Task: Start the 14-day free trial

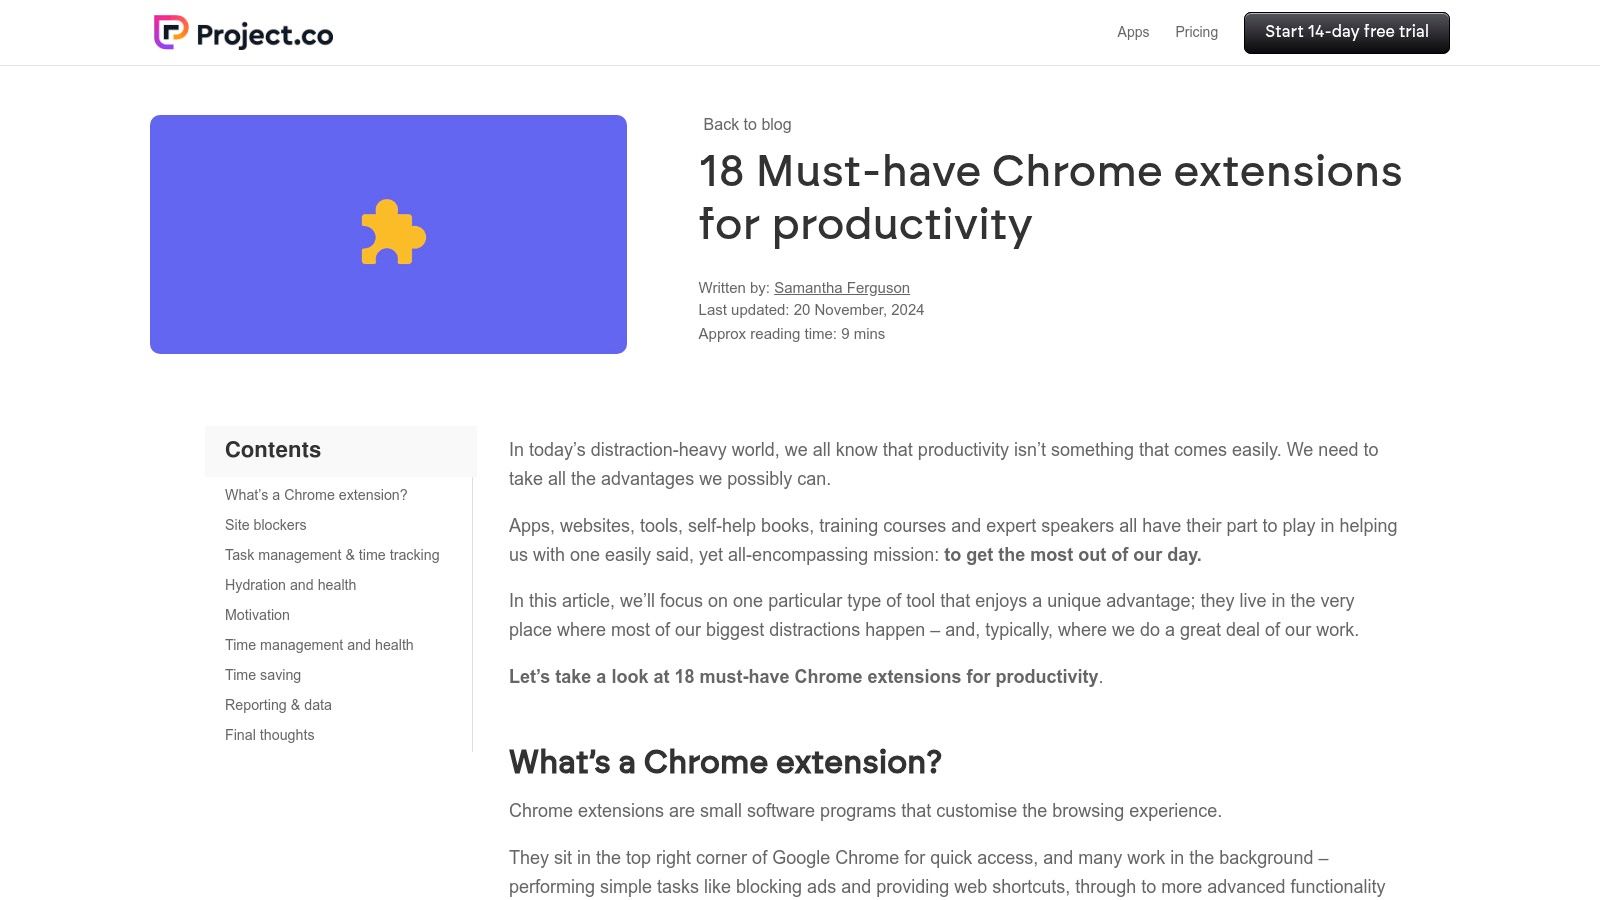Action: [1346, 33]
